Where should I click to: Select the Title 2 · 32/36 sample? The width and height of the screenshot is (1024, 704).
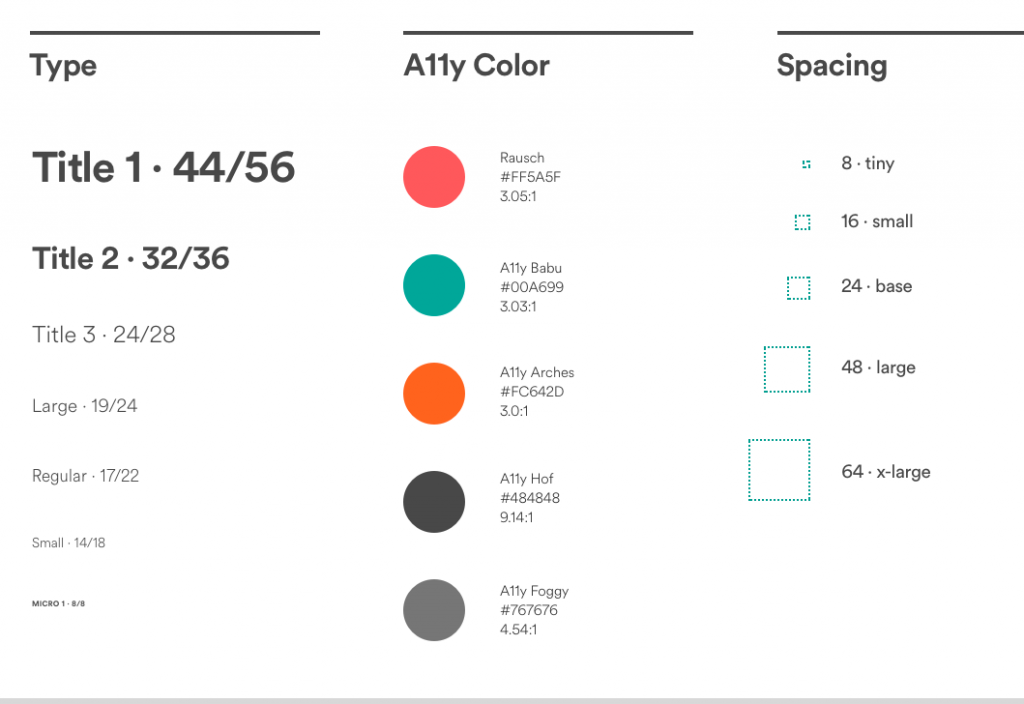tap(131, 259)
